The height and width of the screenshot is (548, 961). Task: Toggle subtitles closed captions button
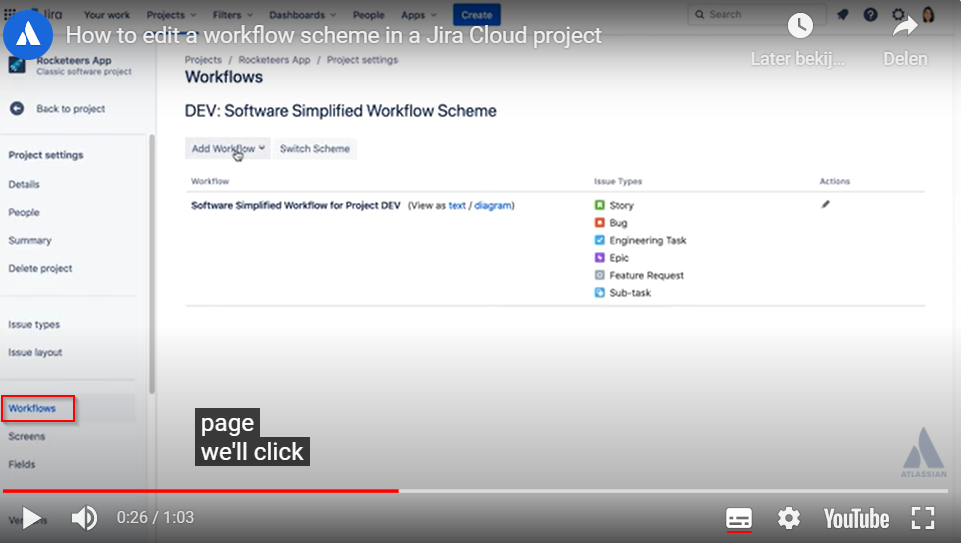(x=739, y=519)
